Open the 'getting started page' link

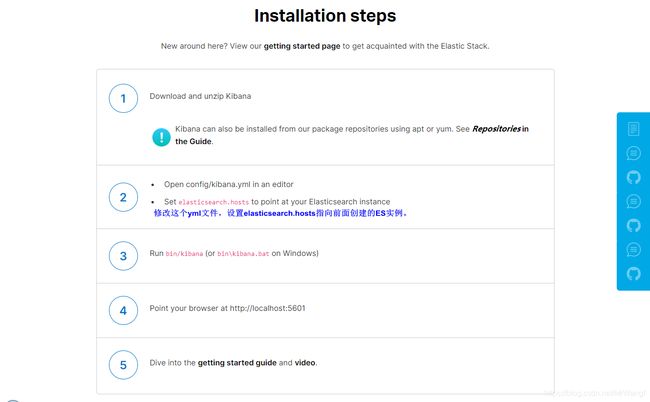coord(302,46)
